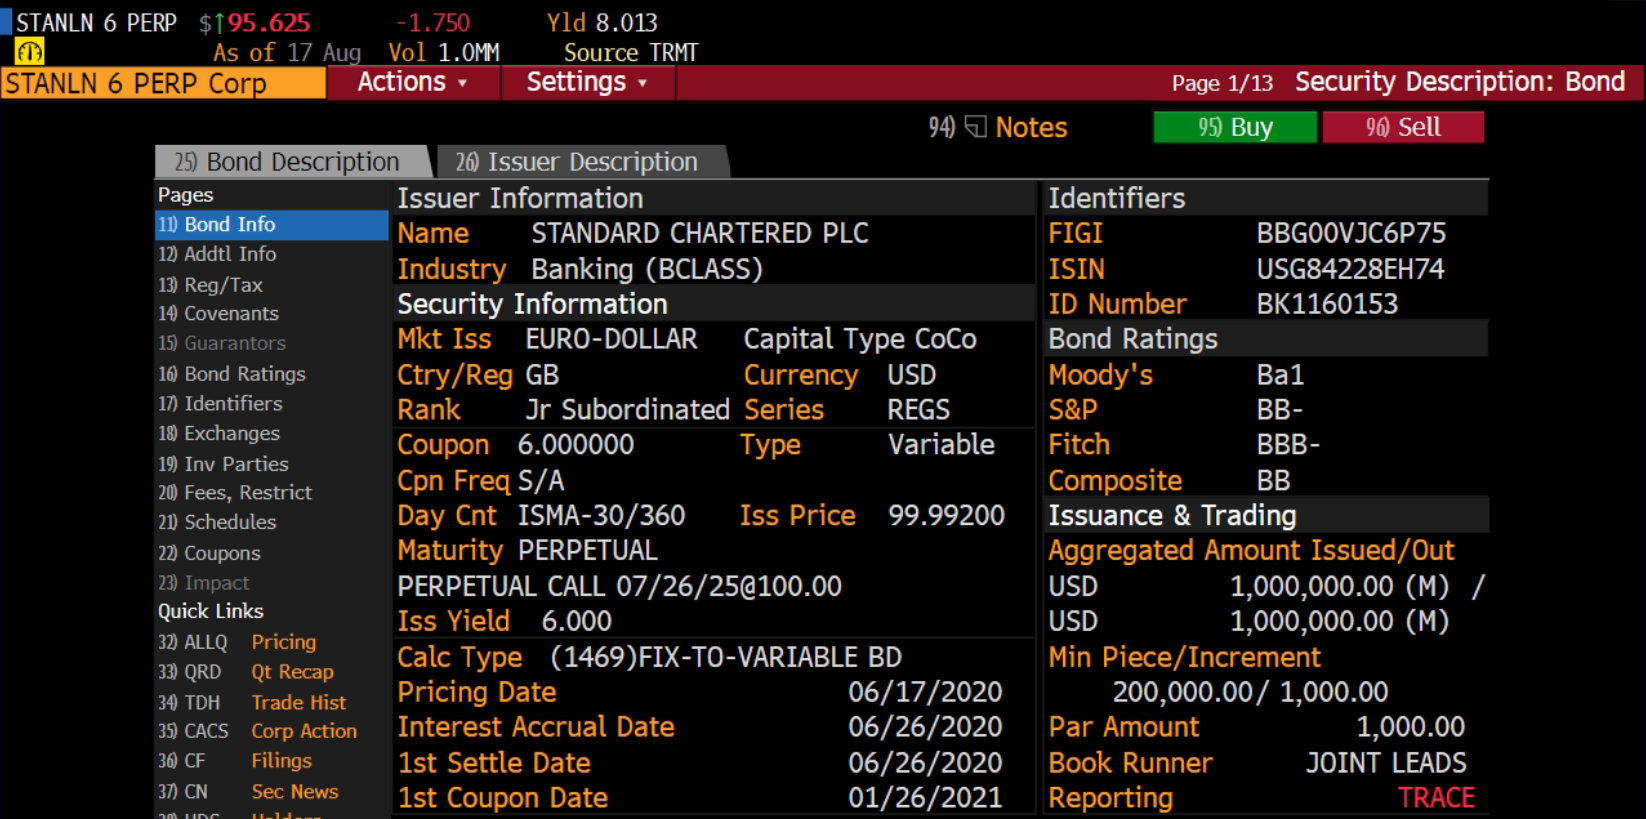Click the 1st Coupon Date 01/26/2021

(925, 798)
